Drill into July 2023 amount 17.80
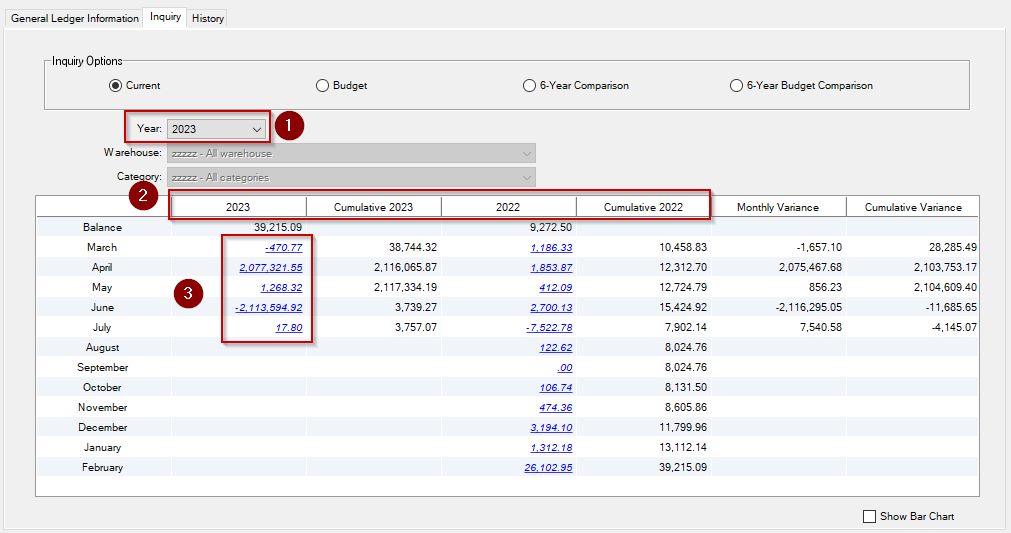Image resolution: width=1011 pixels, height=533 pixels. tap(288, 327)
